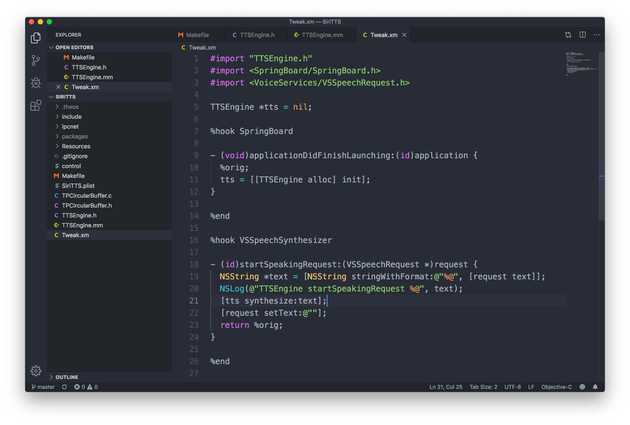Expand the lpcnet folder
Image resolution: width=630 pixels, height=425 pixels.
click(x=70, y=127)
